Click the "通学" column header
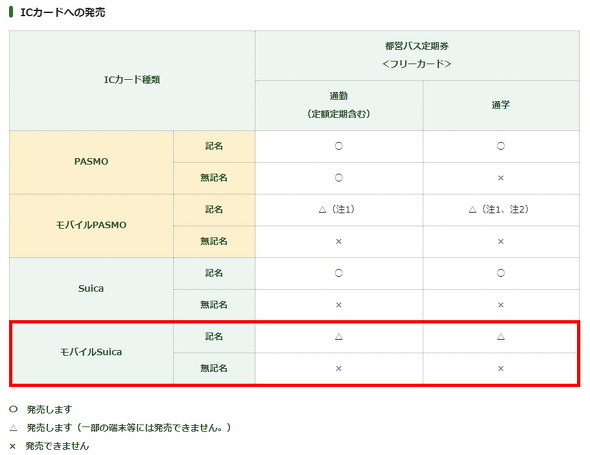This screenshot has height=455, width=590. tap(501, 105)
